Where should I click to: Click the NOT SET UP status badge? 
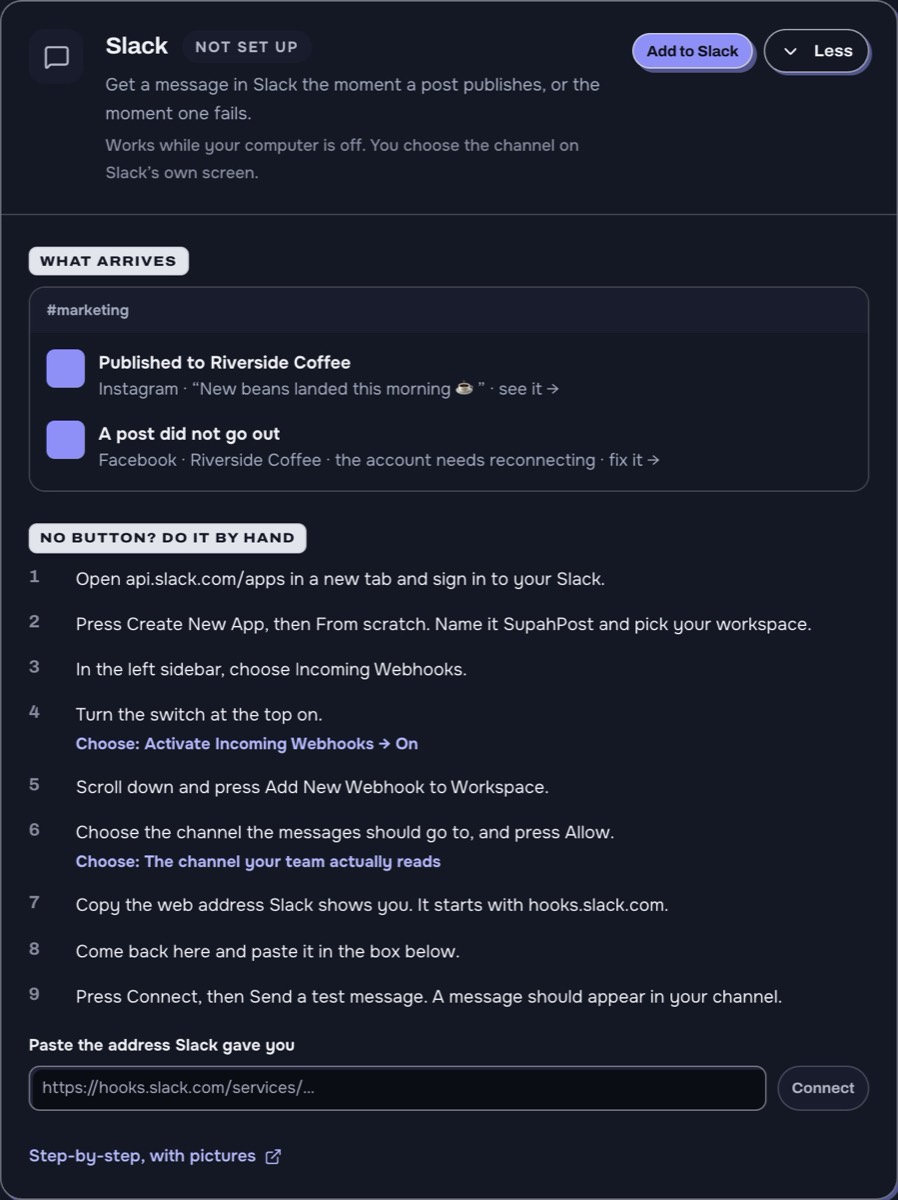[x=246, y=47]
